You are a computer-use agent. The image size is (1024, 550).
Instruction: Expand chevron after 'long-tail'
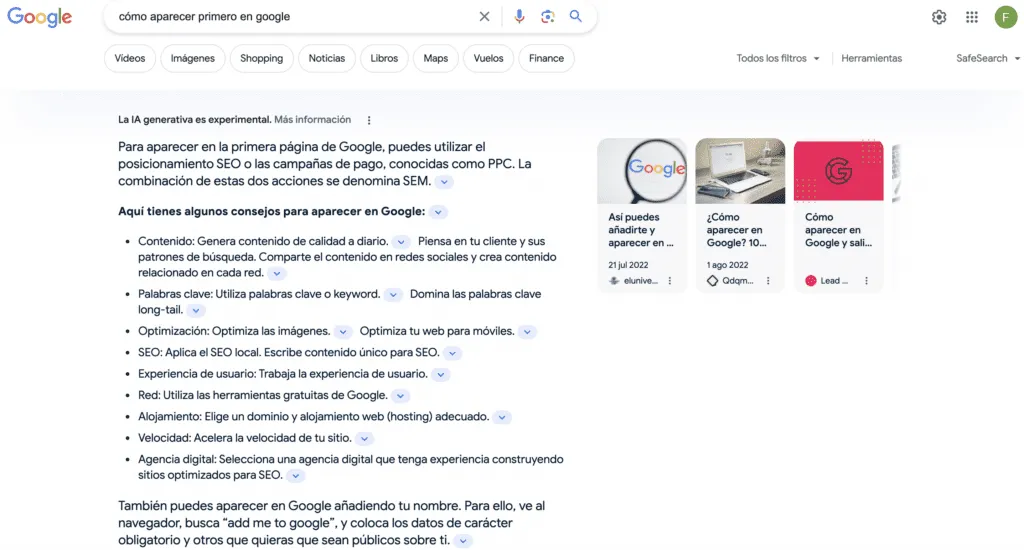tap(196, 310)
